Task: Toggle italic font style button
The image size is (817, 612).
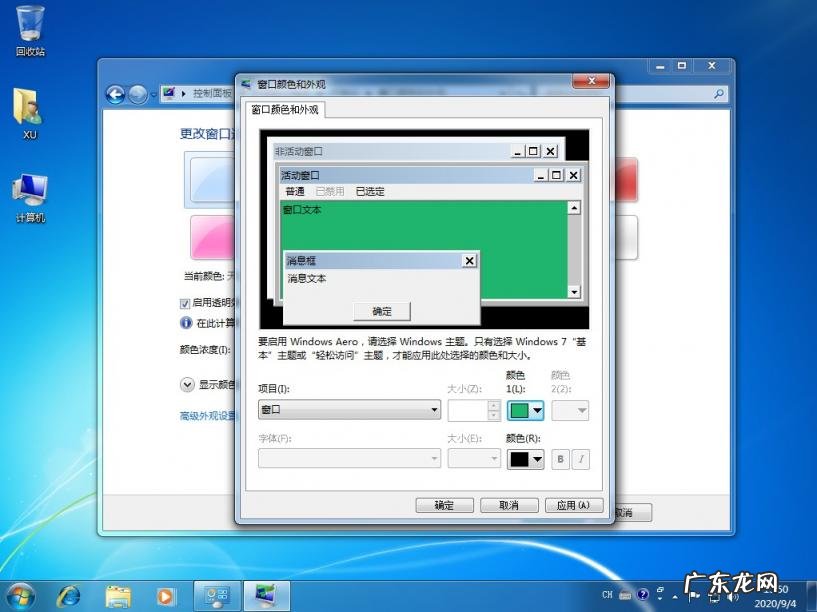Action: 580,459
